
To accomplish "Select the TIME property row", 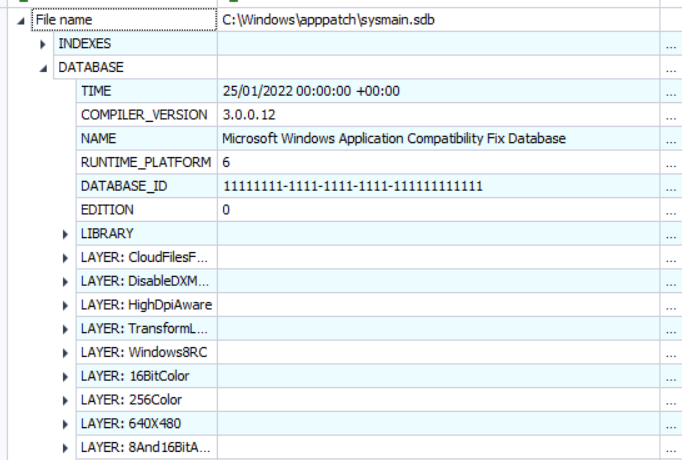I will [147, 91].
